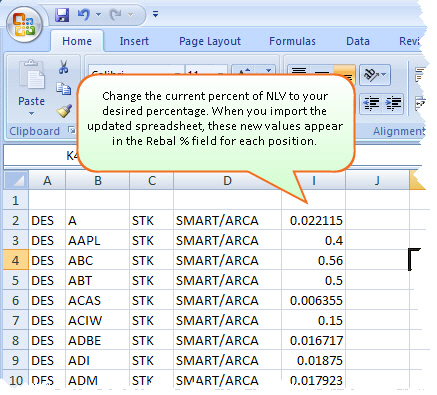Click the value 0.006355 in ACAS row
Screen dimensions: 437x395
pos(313,300)
